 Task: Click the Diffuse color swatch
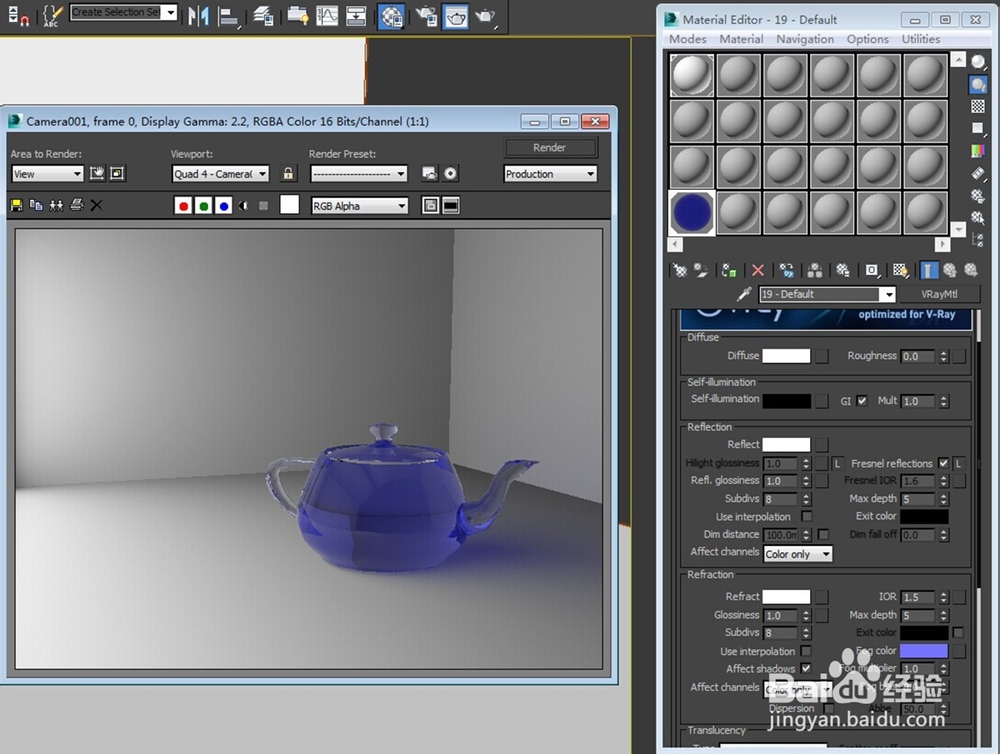coord(786,355)
